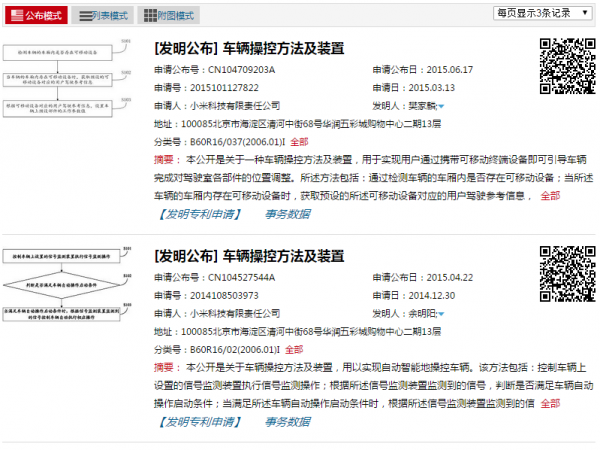Expand inventor list next to 樊家麟
Image resolution: width=600 pixels, height=450 pixels.
click(441, 105)
